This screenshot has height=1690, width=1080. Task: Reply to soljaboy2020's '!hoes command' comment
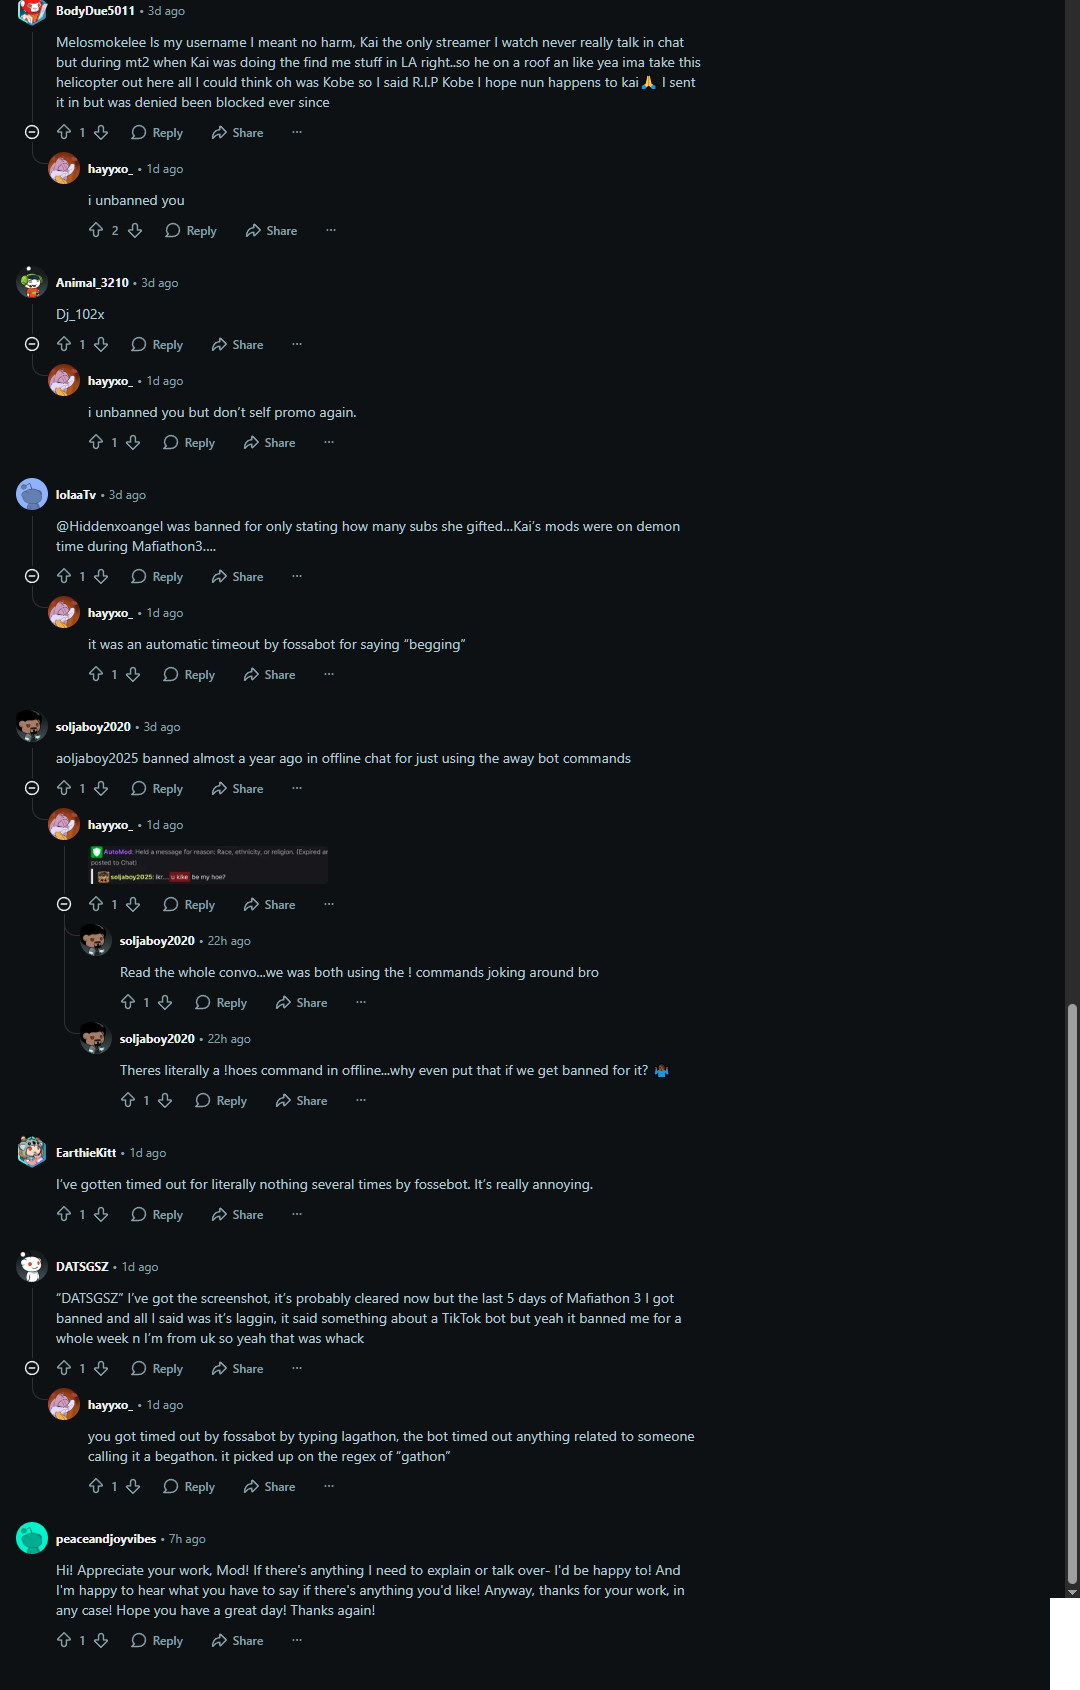pos(221,1100)
